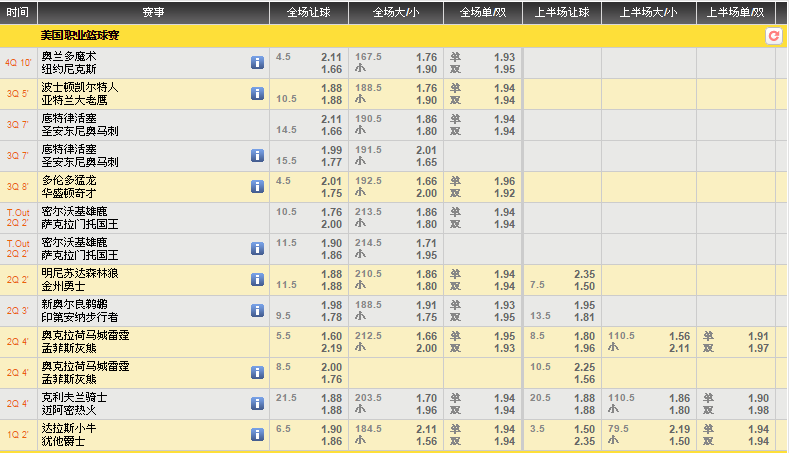Click the 21.5 full-game handicap value
Viewport: 792px width, 453px height.
pos(286,397)
